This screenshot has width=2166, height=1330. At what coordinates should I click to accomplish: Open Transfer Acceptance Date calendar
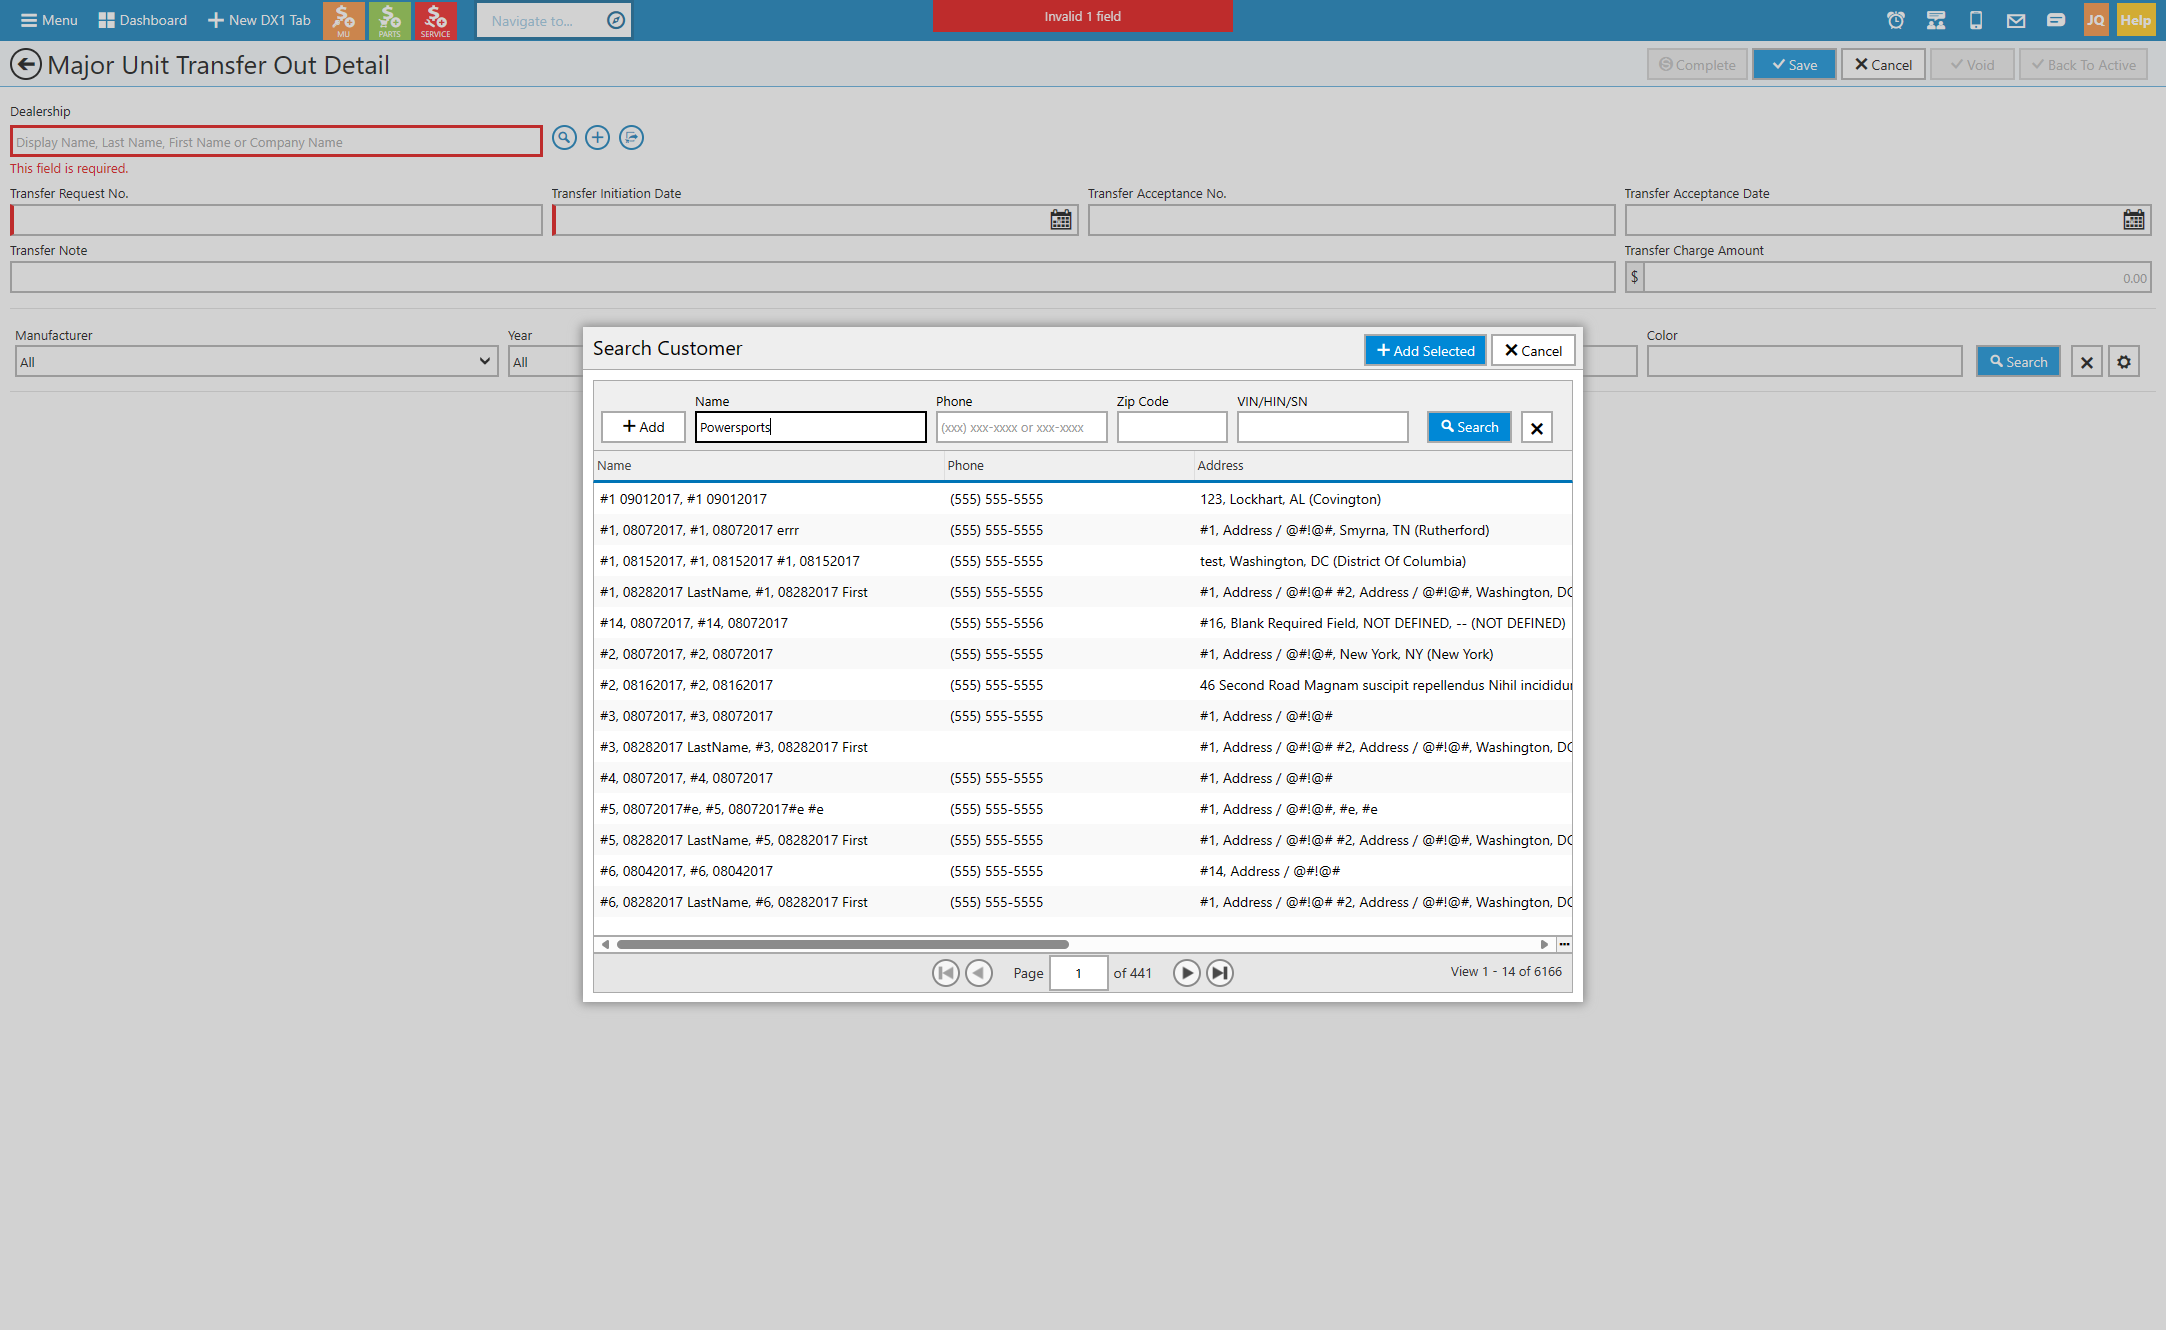(x=2133, y=220)
